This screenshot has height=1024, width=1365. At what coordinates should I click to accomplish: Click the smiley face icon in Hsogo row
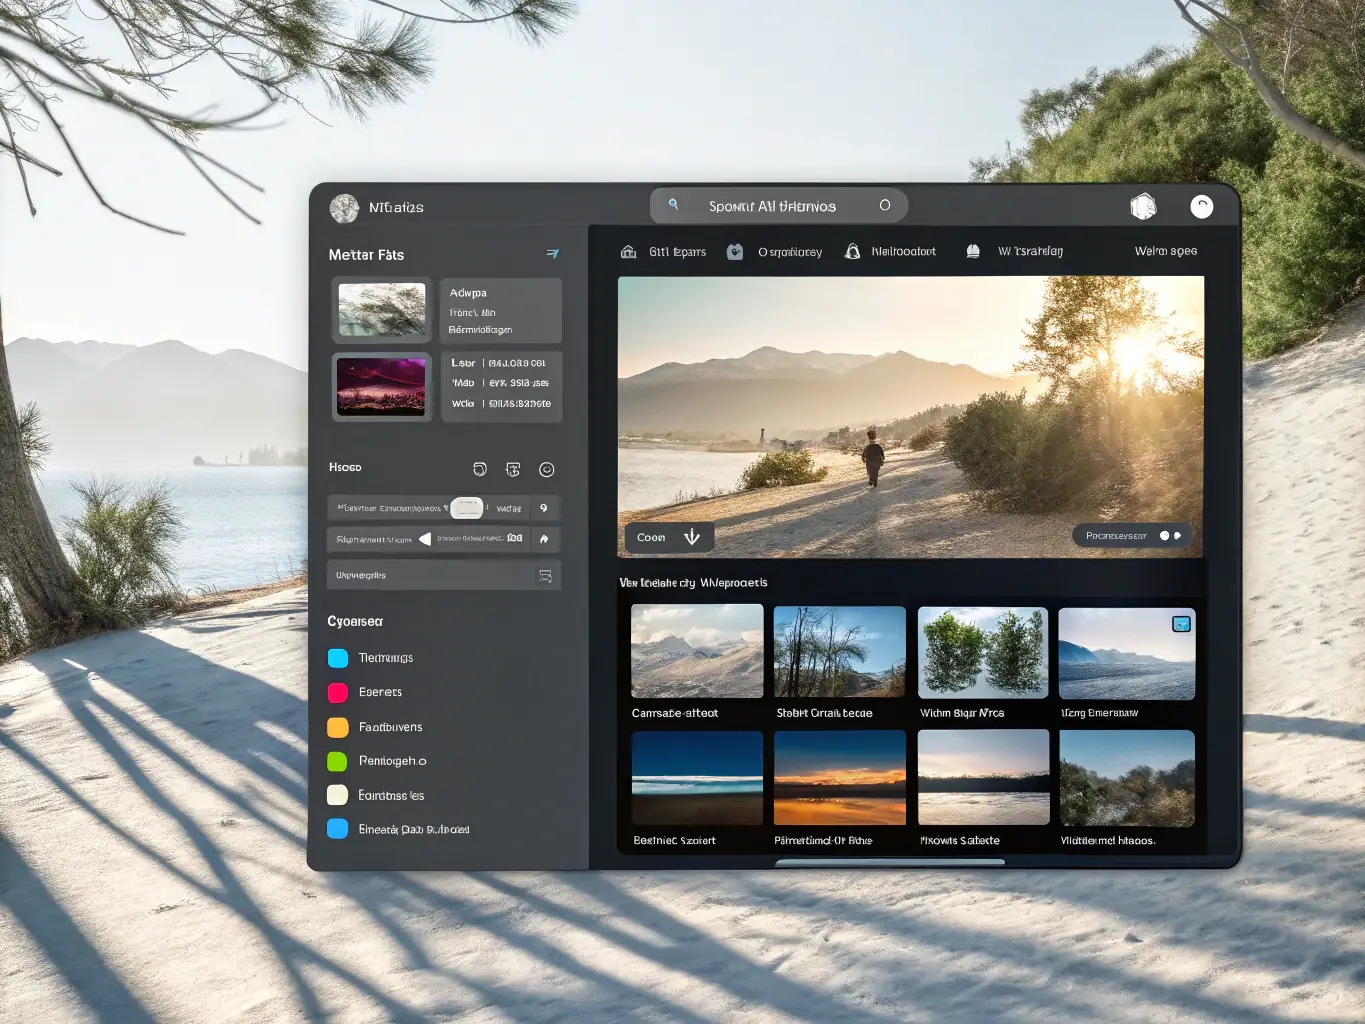(547, 470)
